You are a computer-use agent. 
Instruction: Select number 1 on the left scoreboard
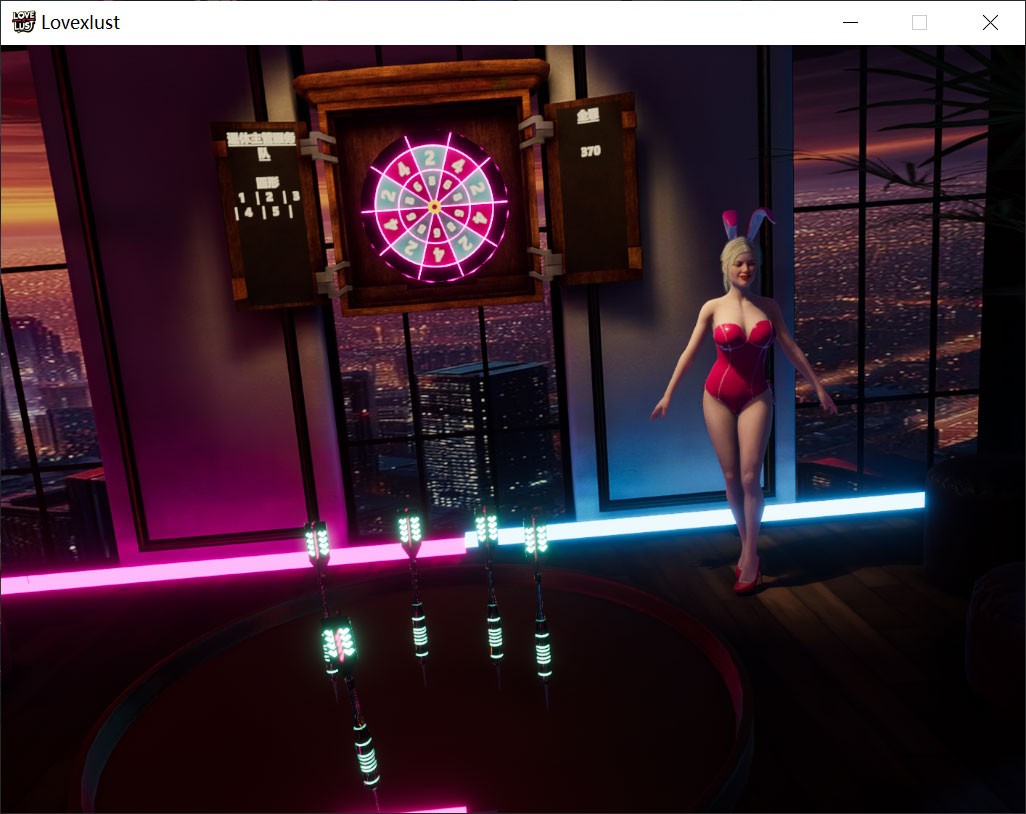coord(241,197)
